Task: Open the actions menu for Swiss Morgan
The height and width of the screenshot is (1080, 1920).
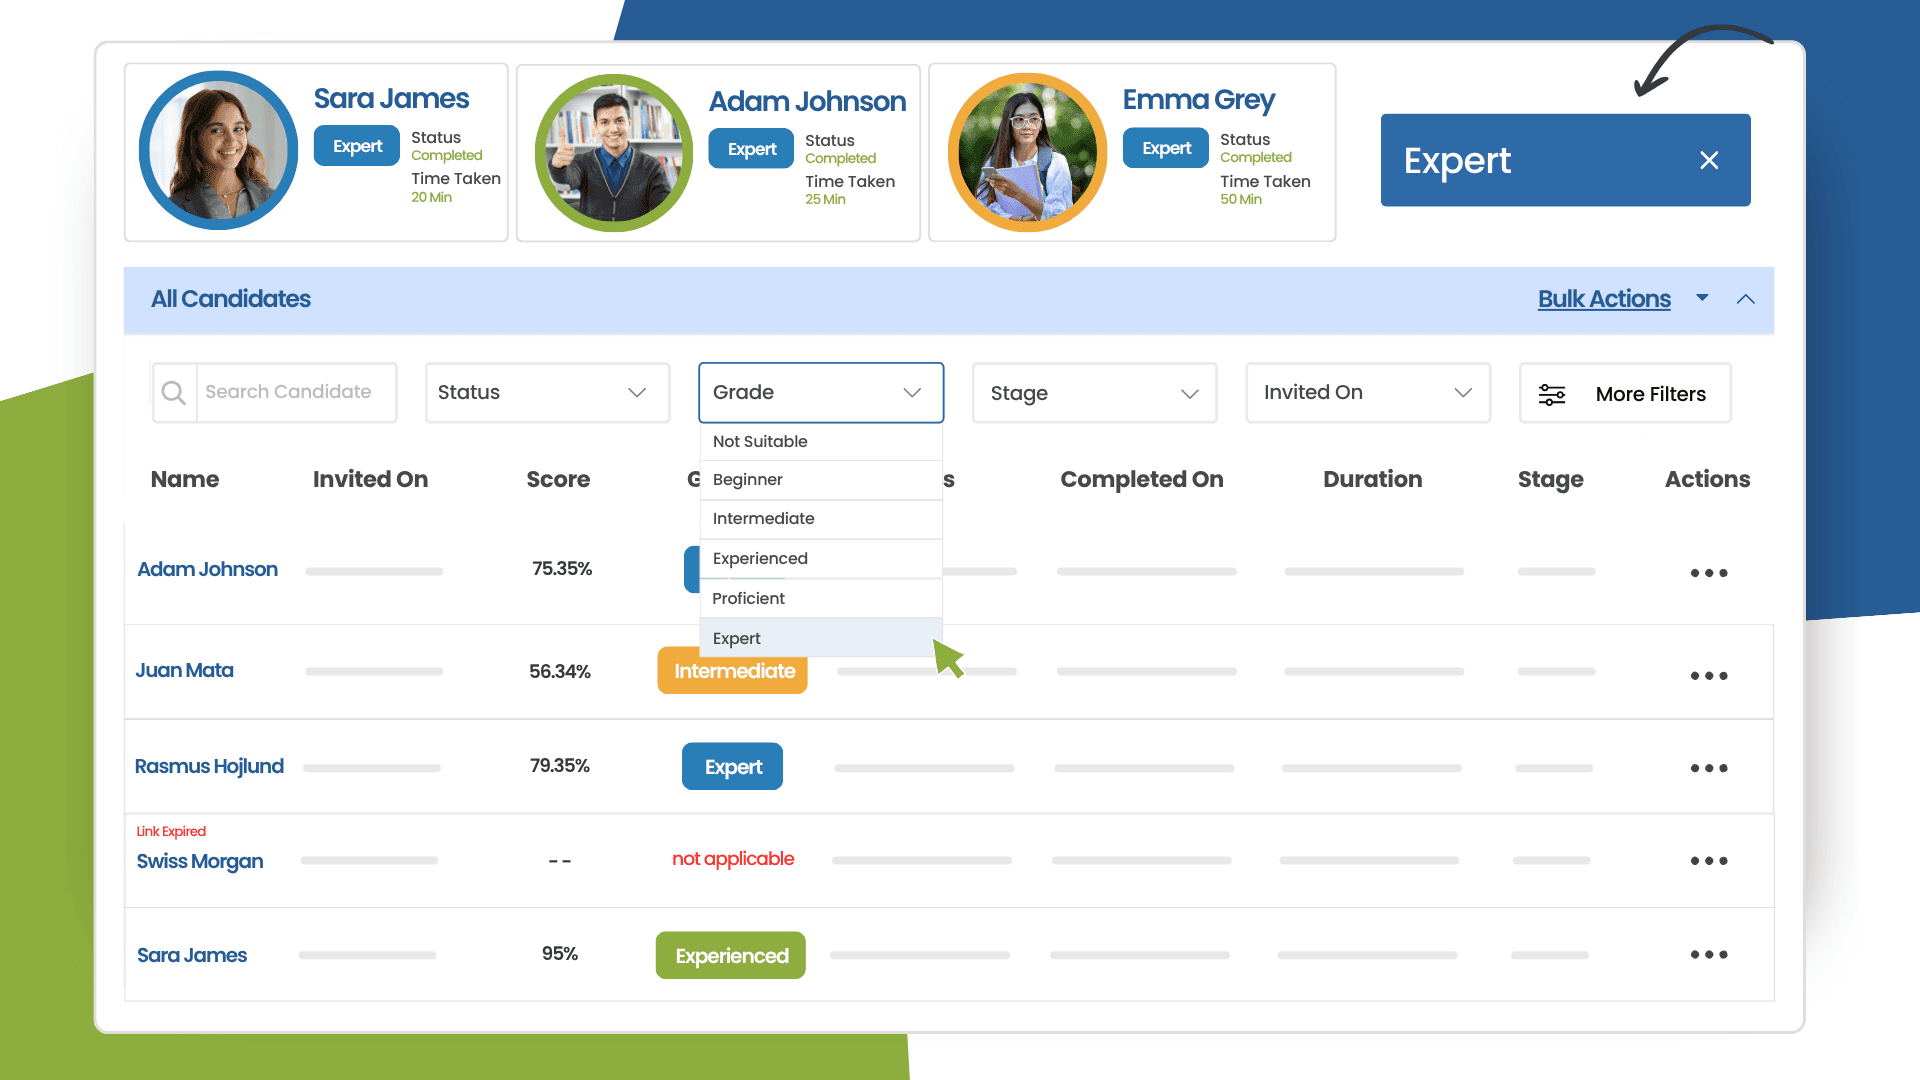Action: coord(1709,860)
